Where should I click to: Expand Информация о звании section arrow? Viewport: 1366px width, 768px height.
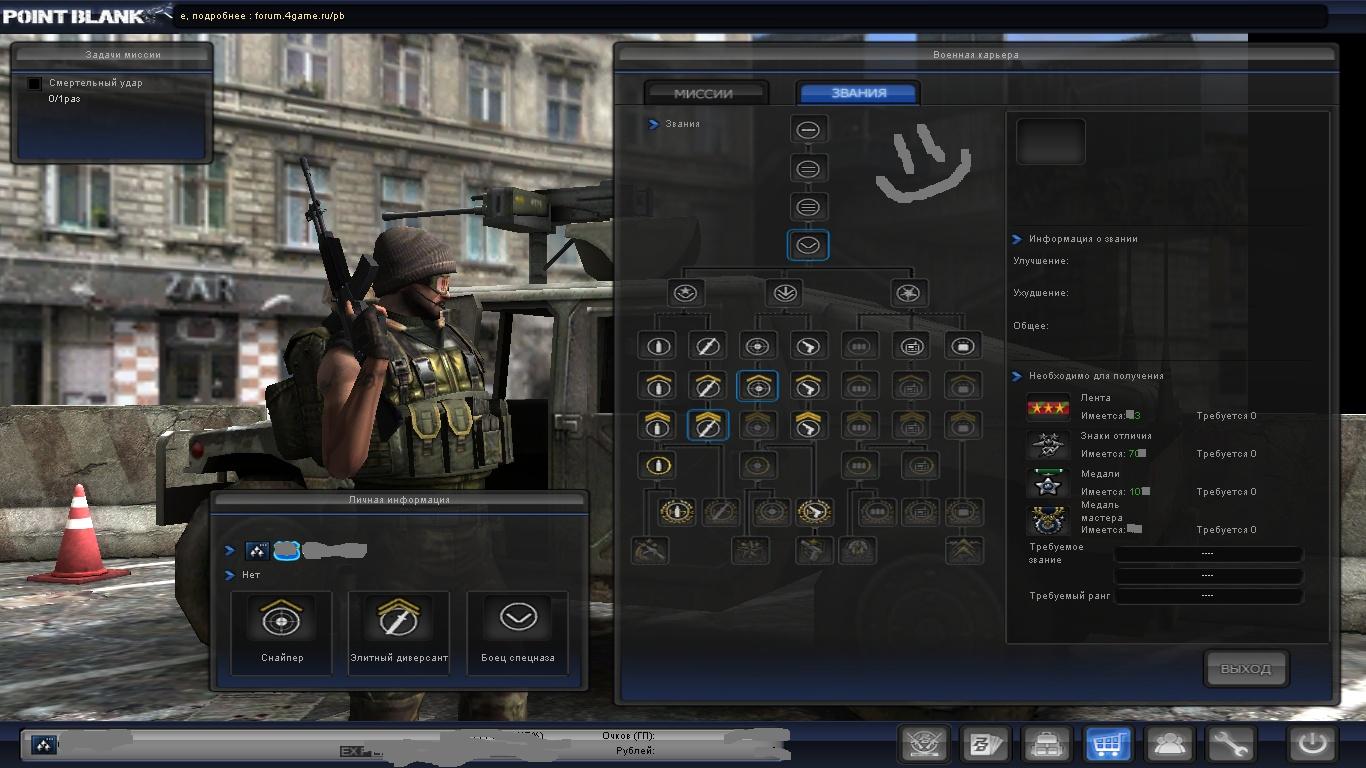click(x=1017, y=239)
